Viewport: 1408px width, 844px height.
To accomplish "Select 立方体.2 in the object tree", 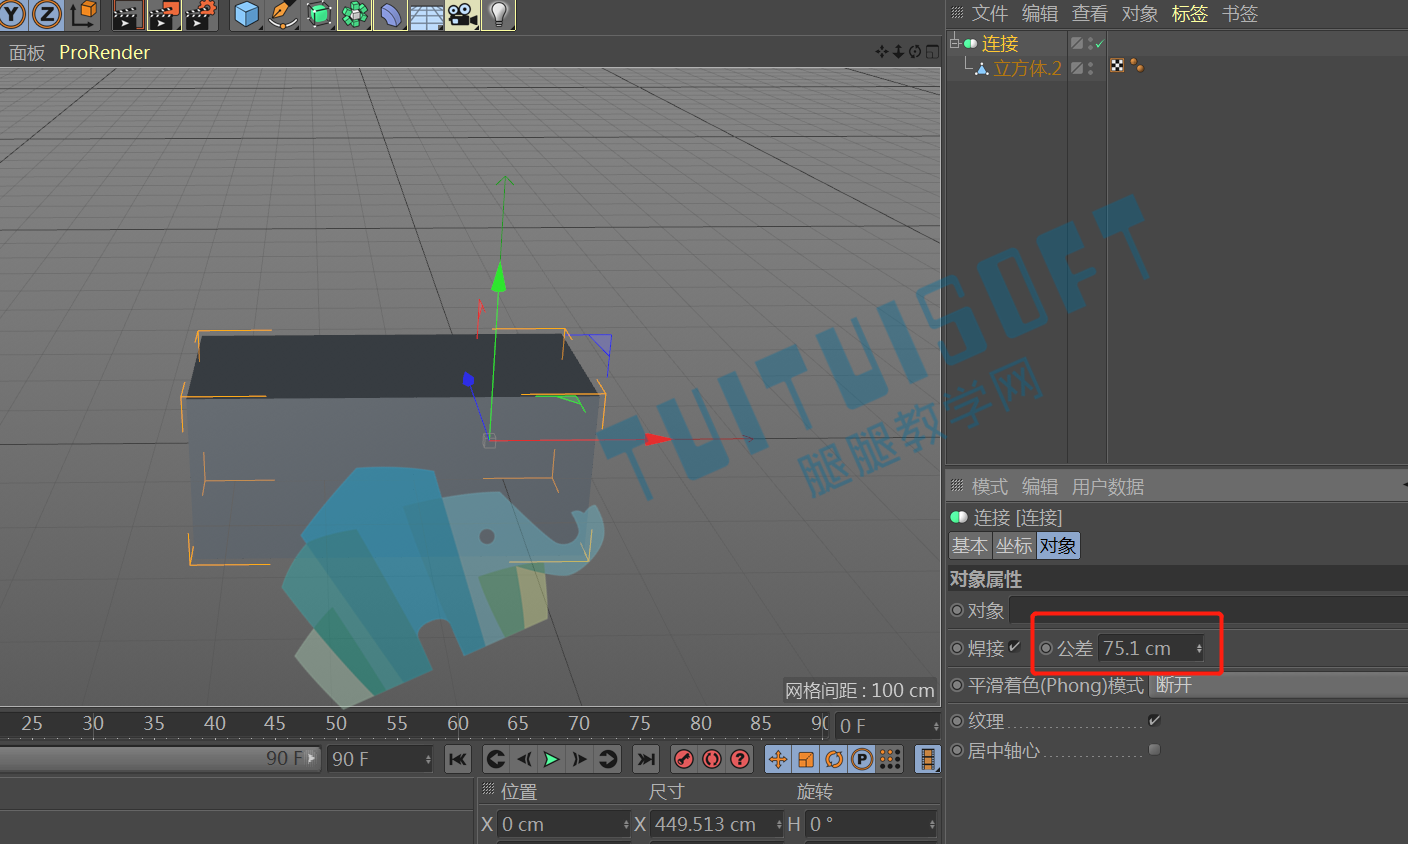I will click(x=1027, y=68).
